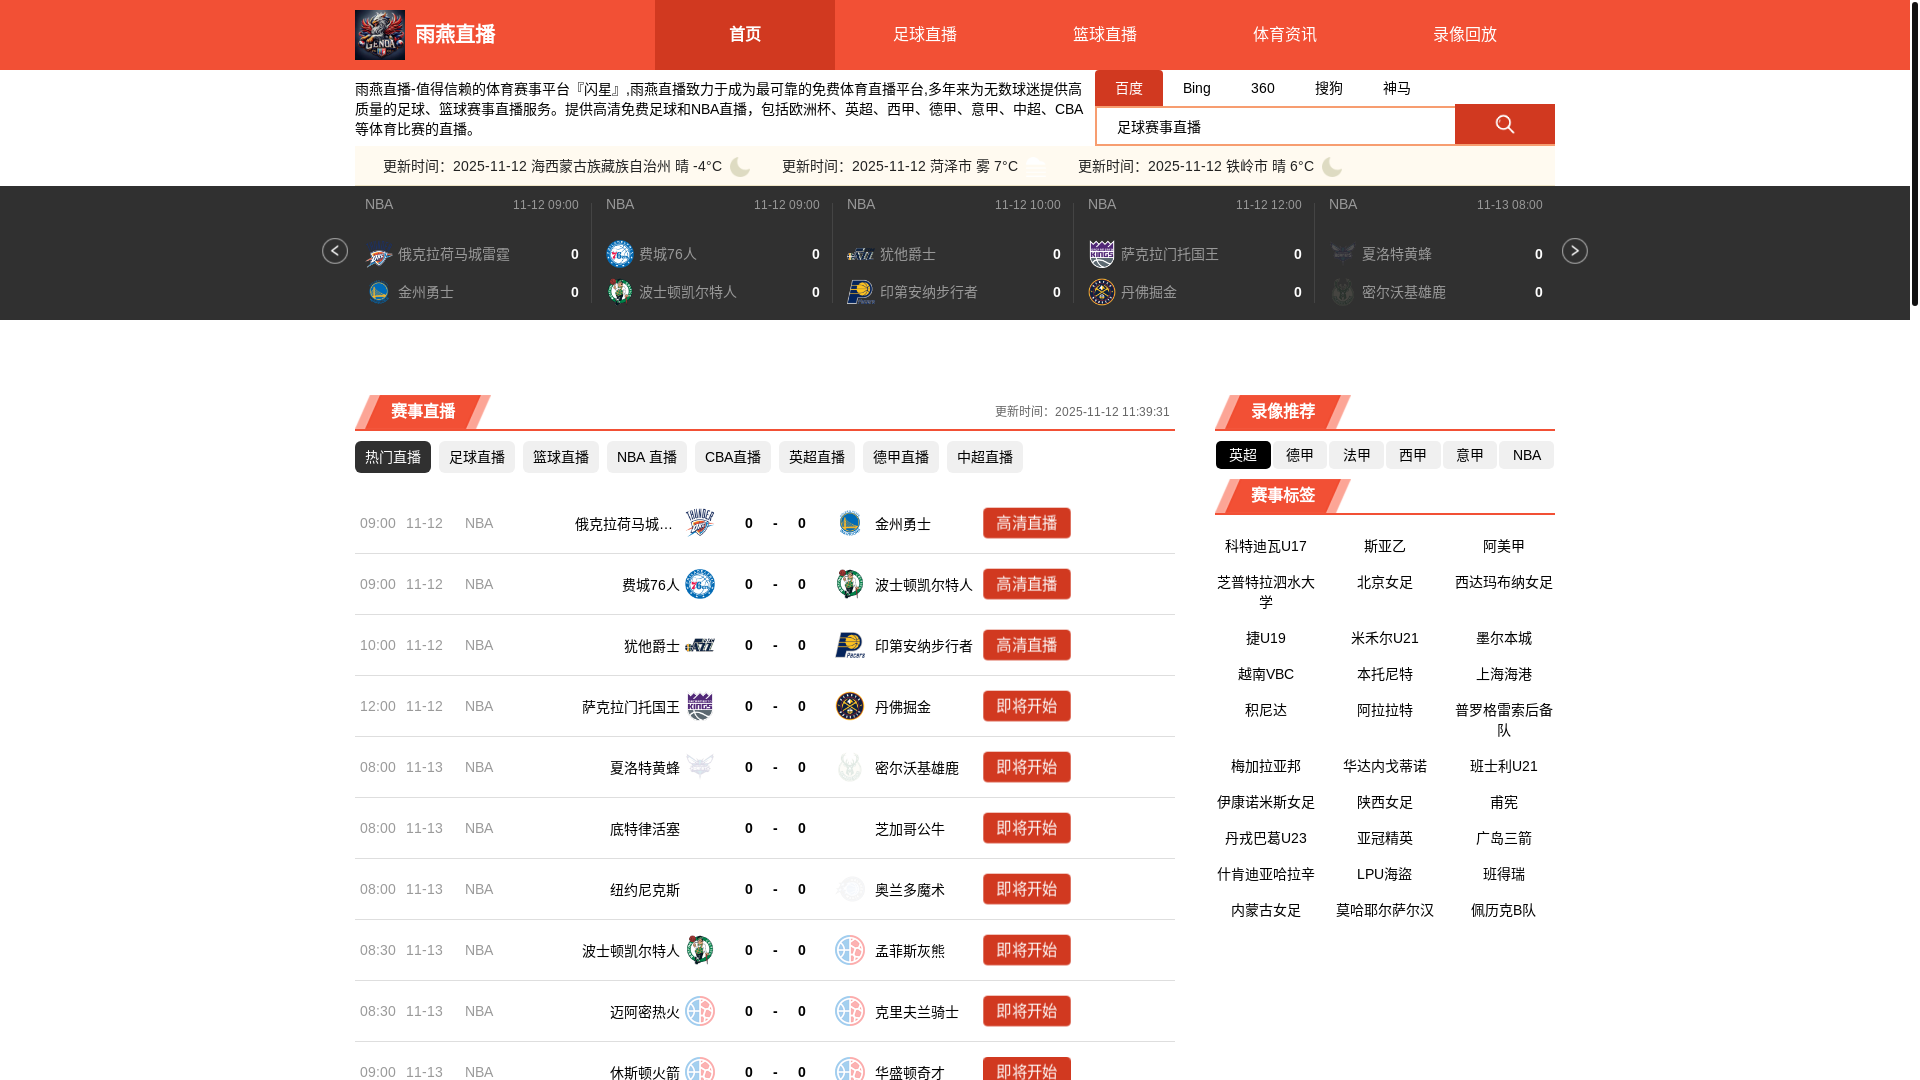
Task: Open the 上海海港 tag link
Action: pyautogui.click(x=1504, y=674)
